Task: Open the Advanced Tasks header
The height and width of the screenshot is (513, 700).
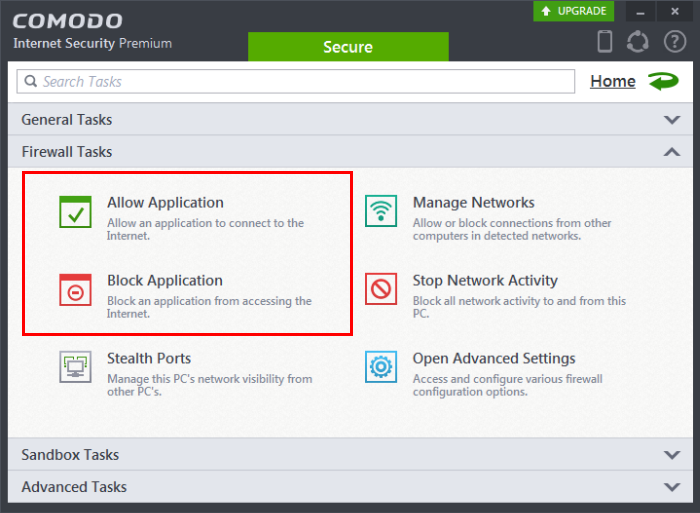Action: 350,487
